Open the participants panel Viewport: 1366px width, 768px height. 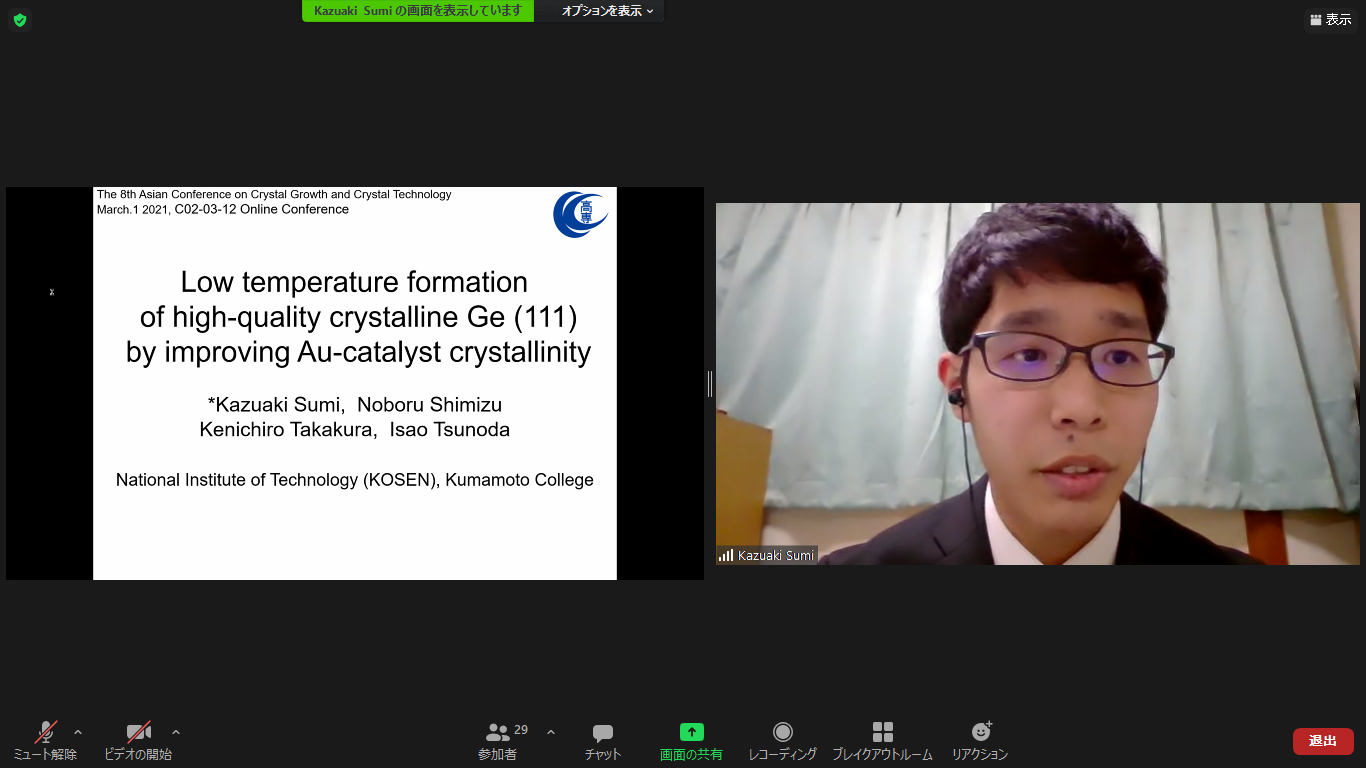pyautogui.click(x=498, y=740)
